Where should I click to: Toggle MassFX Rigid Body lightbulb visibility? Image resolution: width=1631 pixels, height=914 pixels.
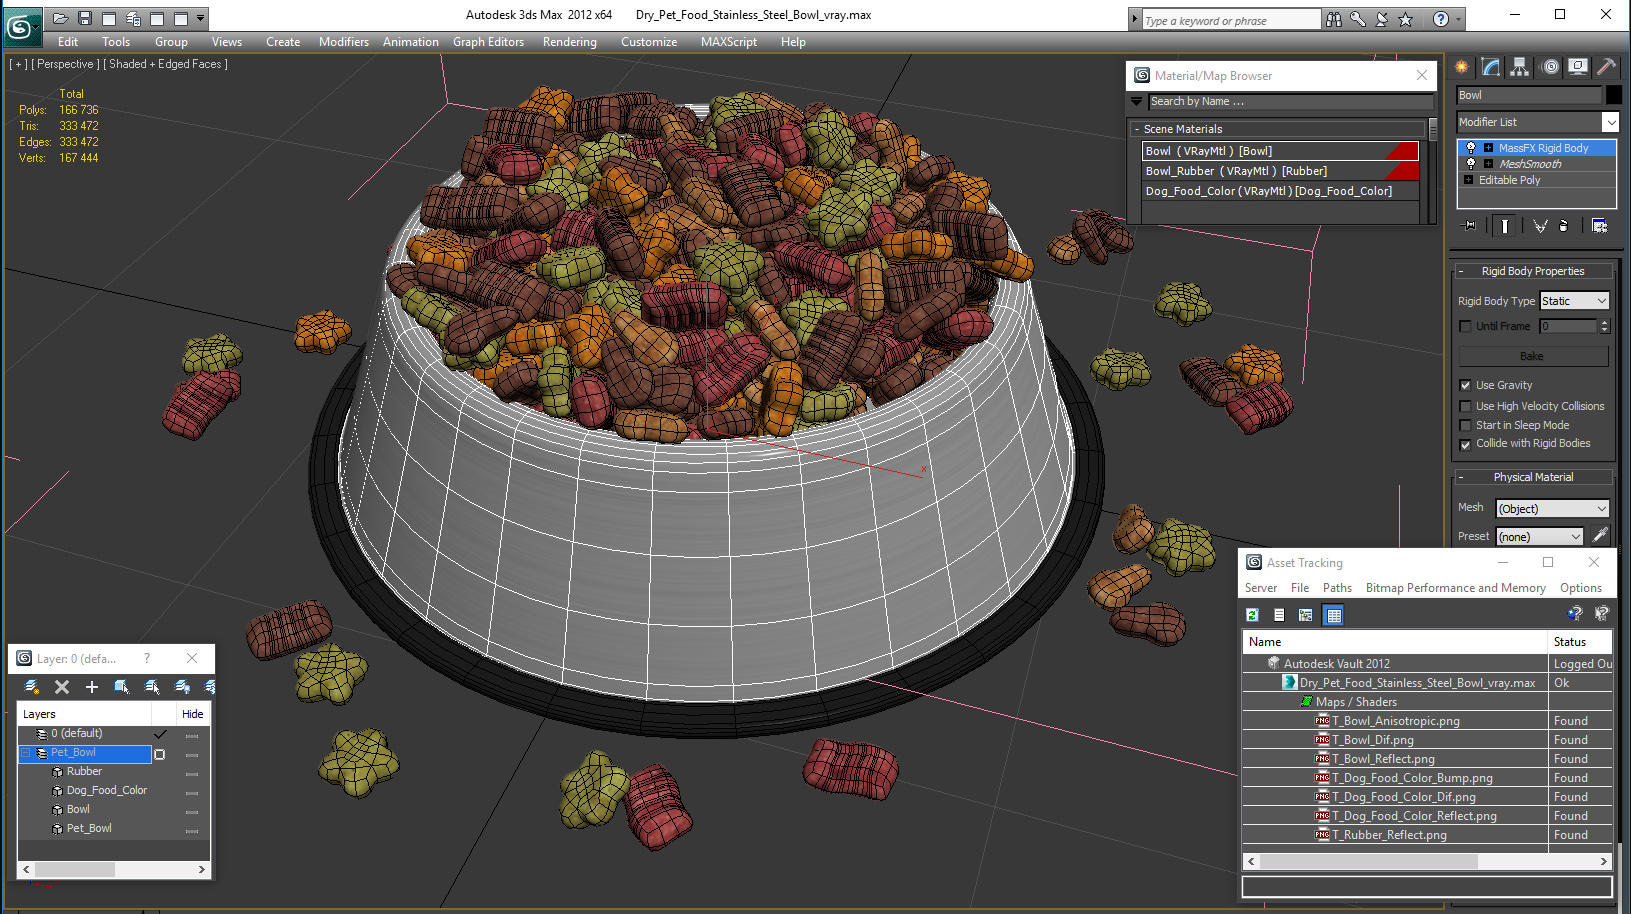click(x=1470, y=148)
